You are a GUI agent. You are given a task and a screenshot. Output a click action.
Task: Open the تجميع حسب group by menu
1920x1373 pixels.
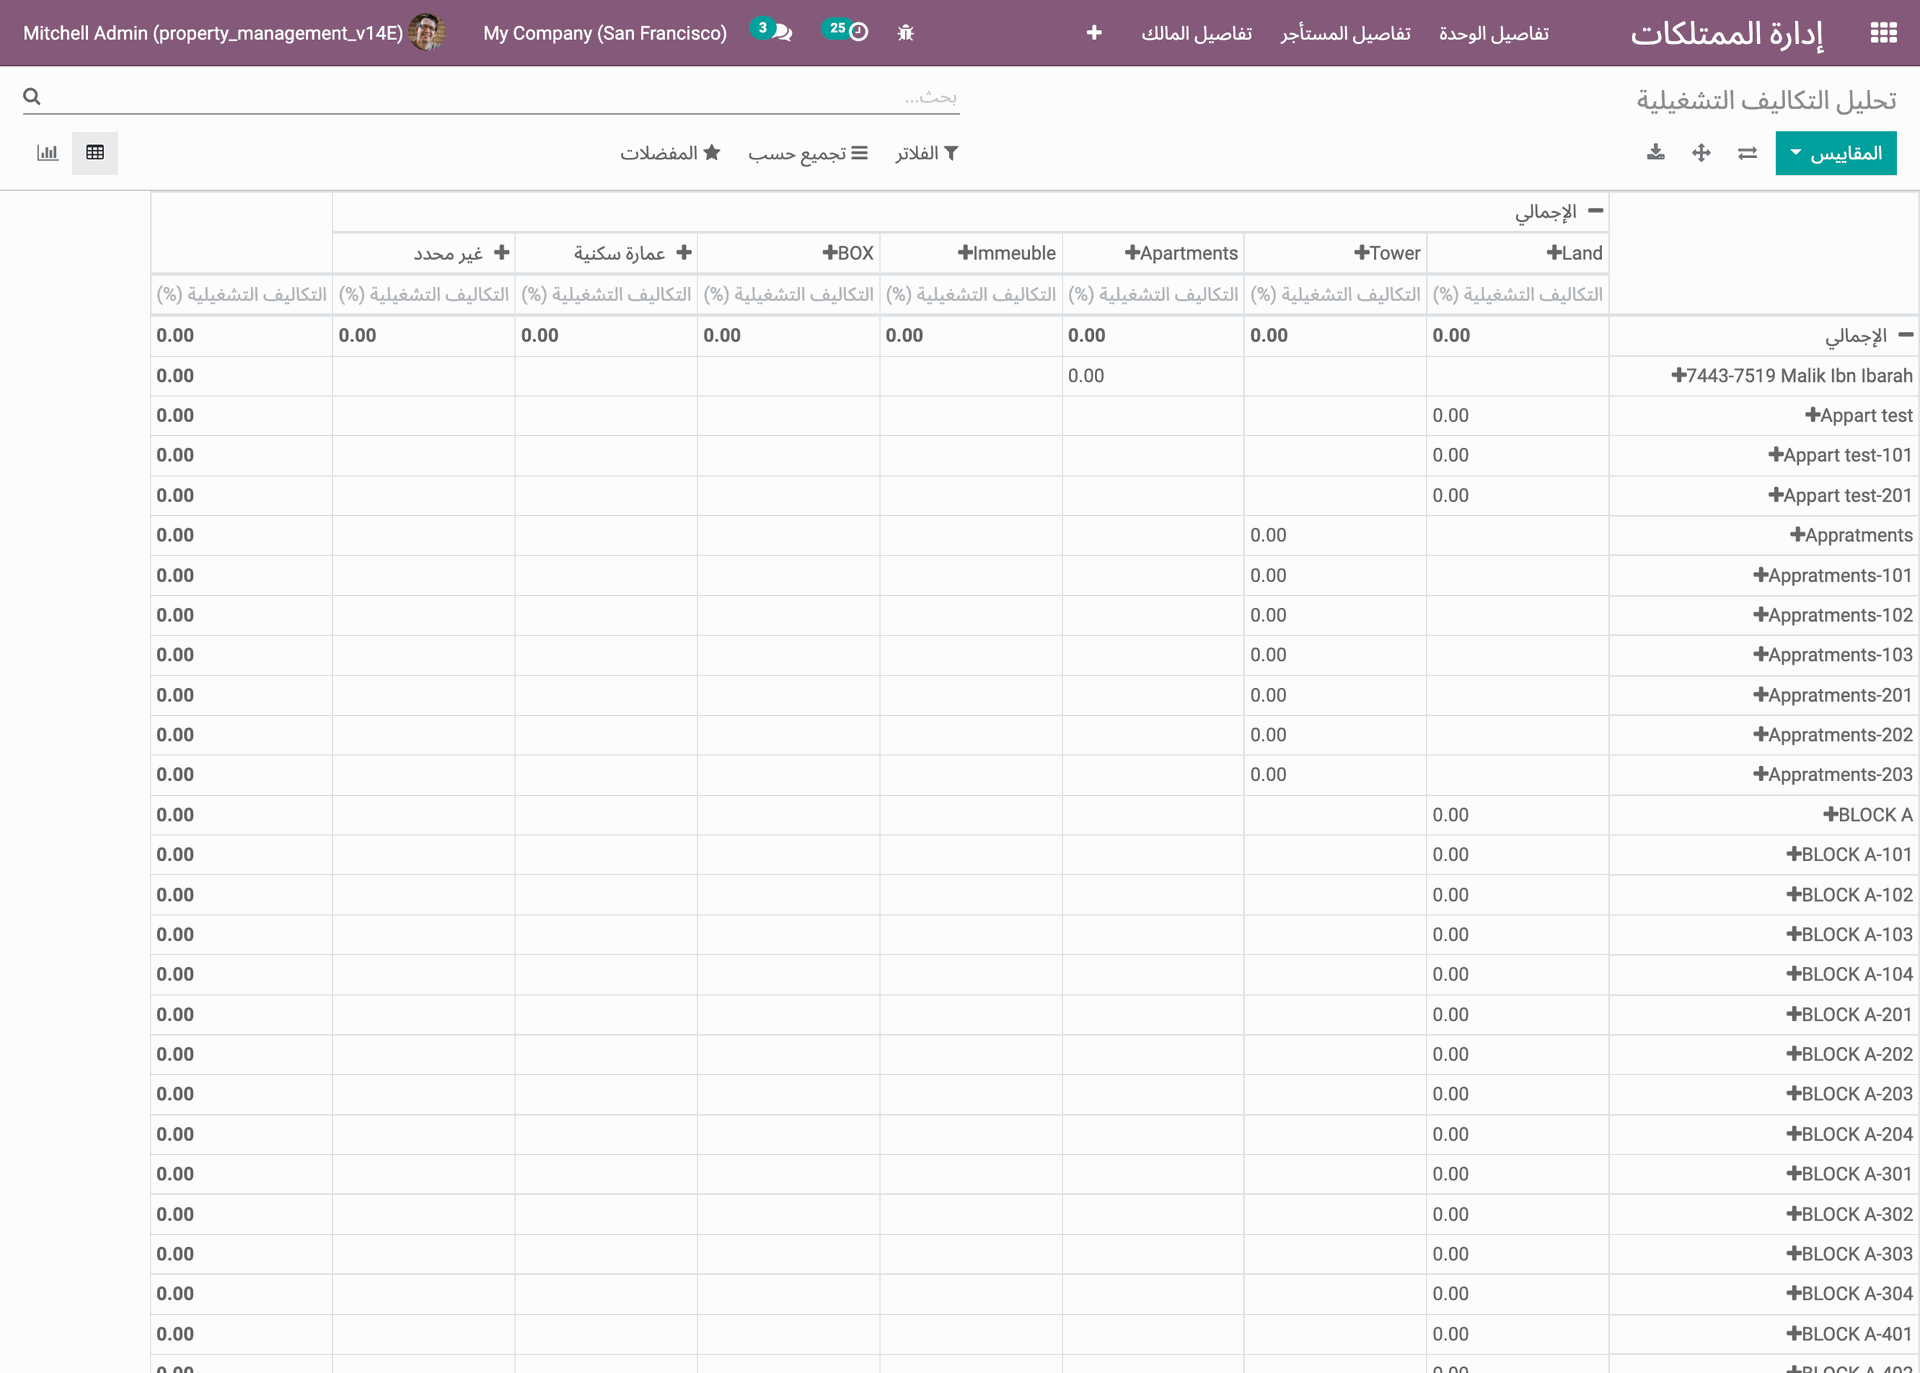click(x=808, y=153)
